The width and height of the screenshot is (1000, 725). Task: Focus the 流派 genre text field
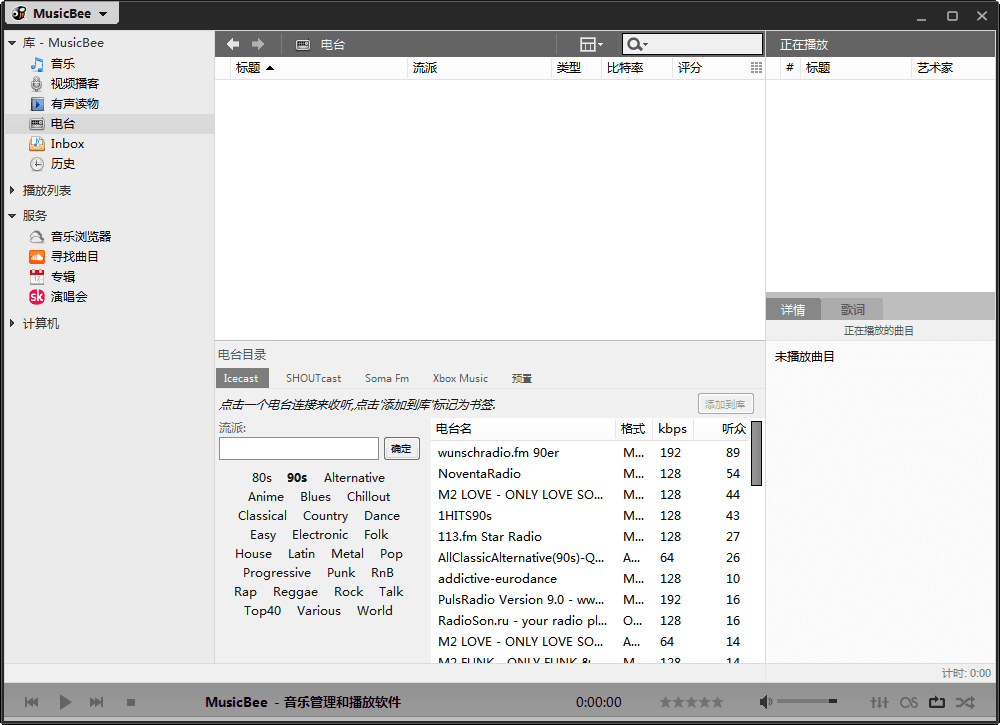click(x=299, y=448)
